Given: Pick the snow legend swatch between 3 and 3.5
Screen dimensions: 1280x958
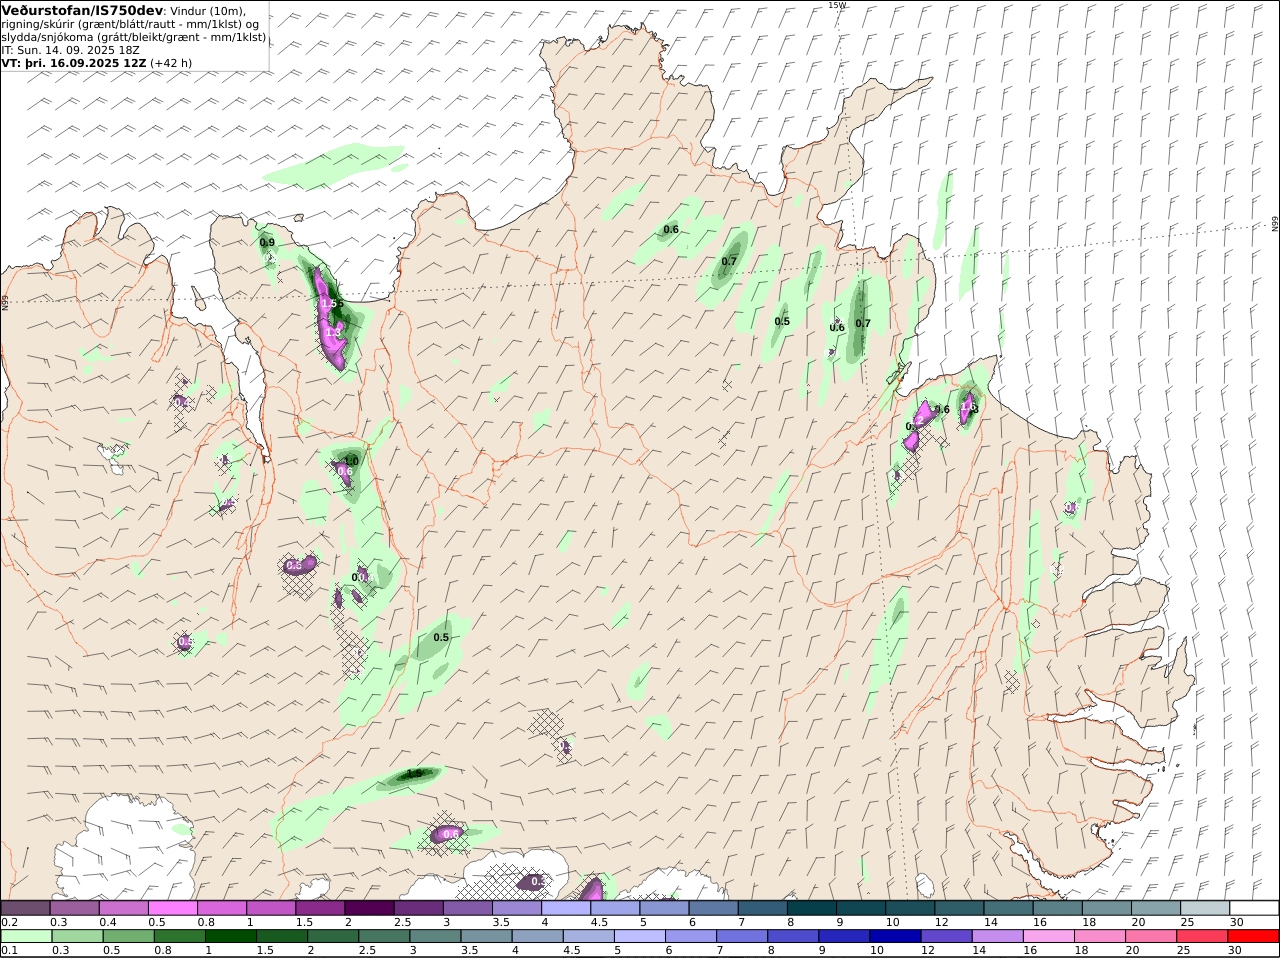Looking at the screenshot, I should (x=468, y=908).
